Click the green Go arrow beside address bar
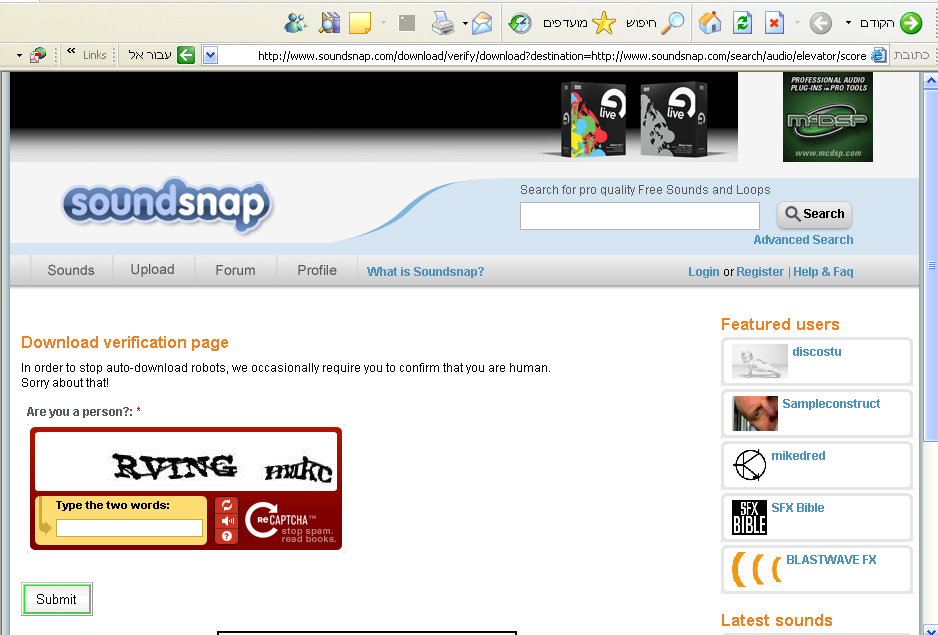This screenshot has width=938, height=635. pos(186,55)
